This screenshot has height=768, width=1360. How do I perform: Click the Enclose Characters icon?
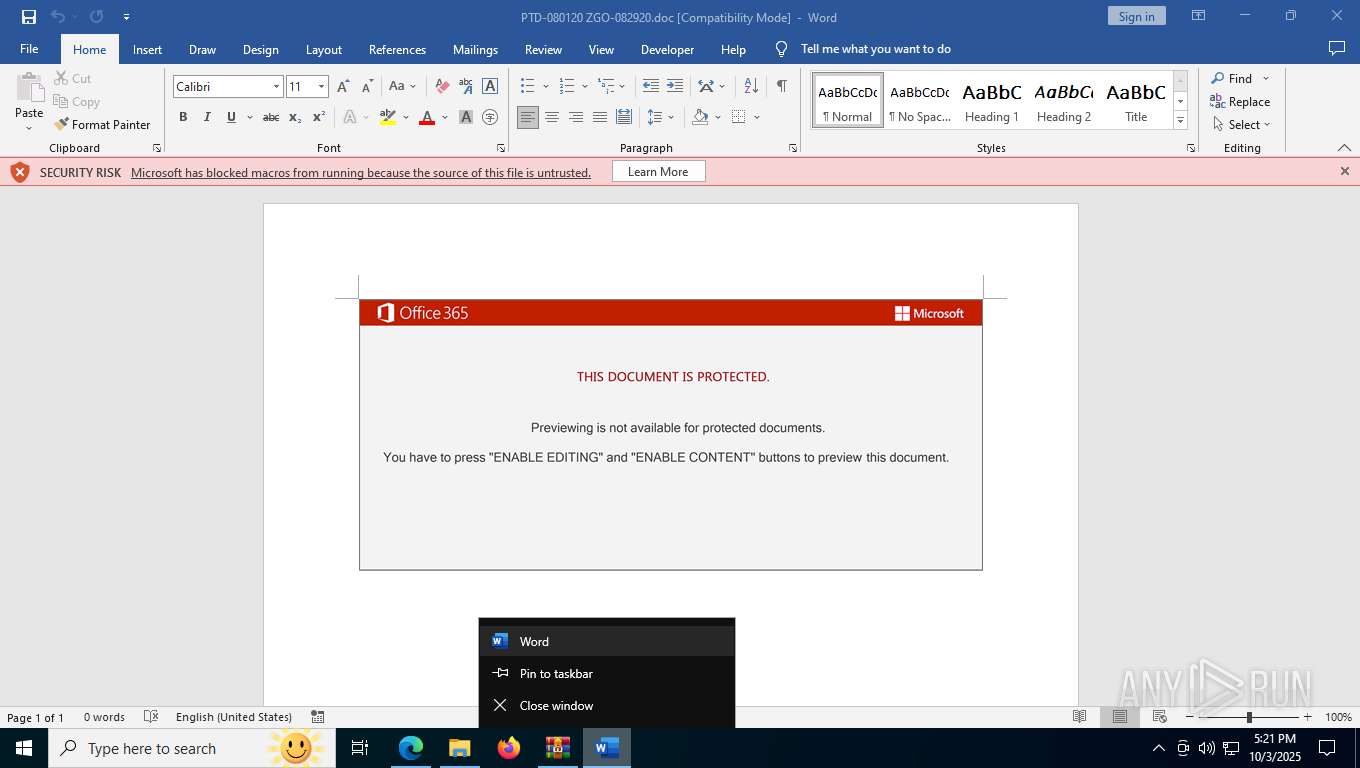pyautogui.click(x=490, y=117)
